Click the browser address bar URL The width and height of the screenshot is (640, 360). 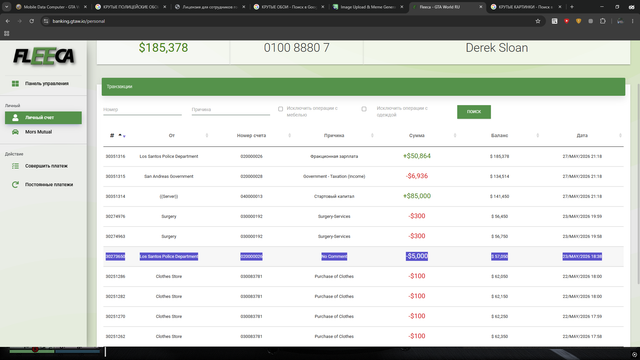click(x=78, y=21)
